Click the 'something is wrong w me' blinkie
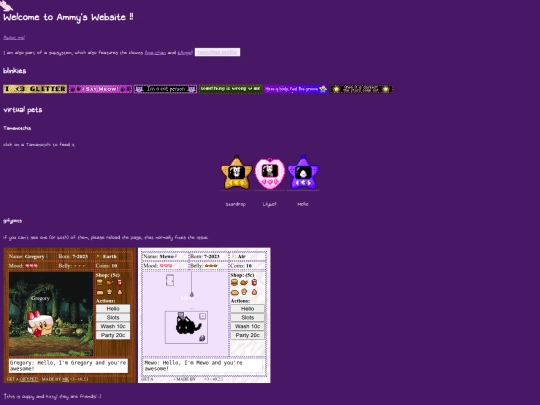 pos(231,89)
